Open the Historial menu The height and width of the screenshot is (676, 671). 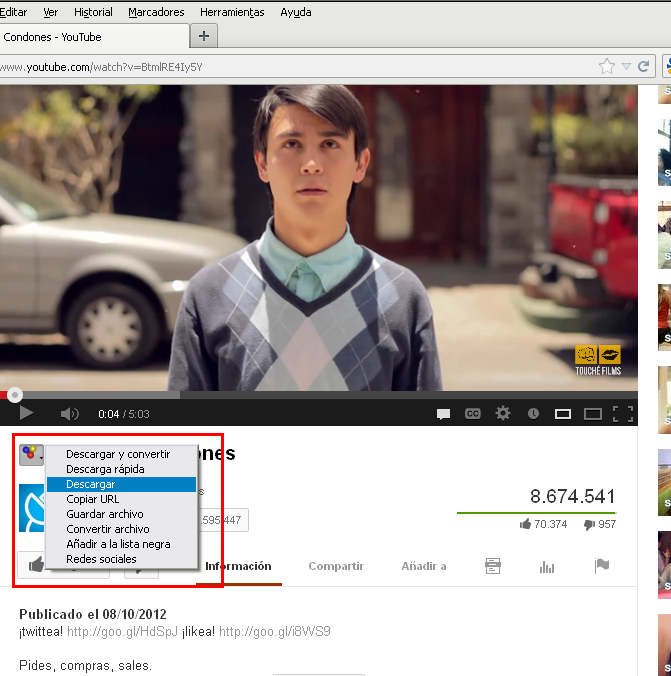pyautogui.click(x=93, y=12)
